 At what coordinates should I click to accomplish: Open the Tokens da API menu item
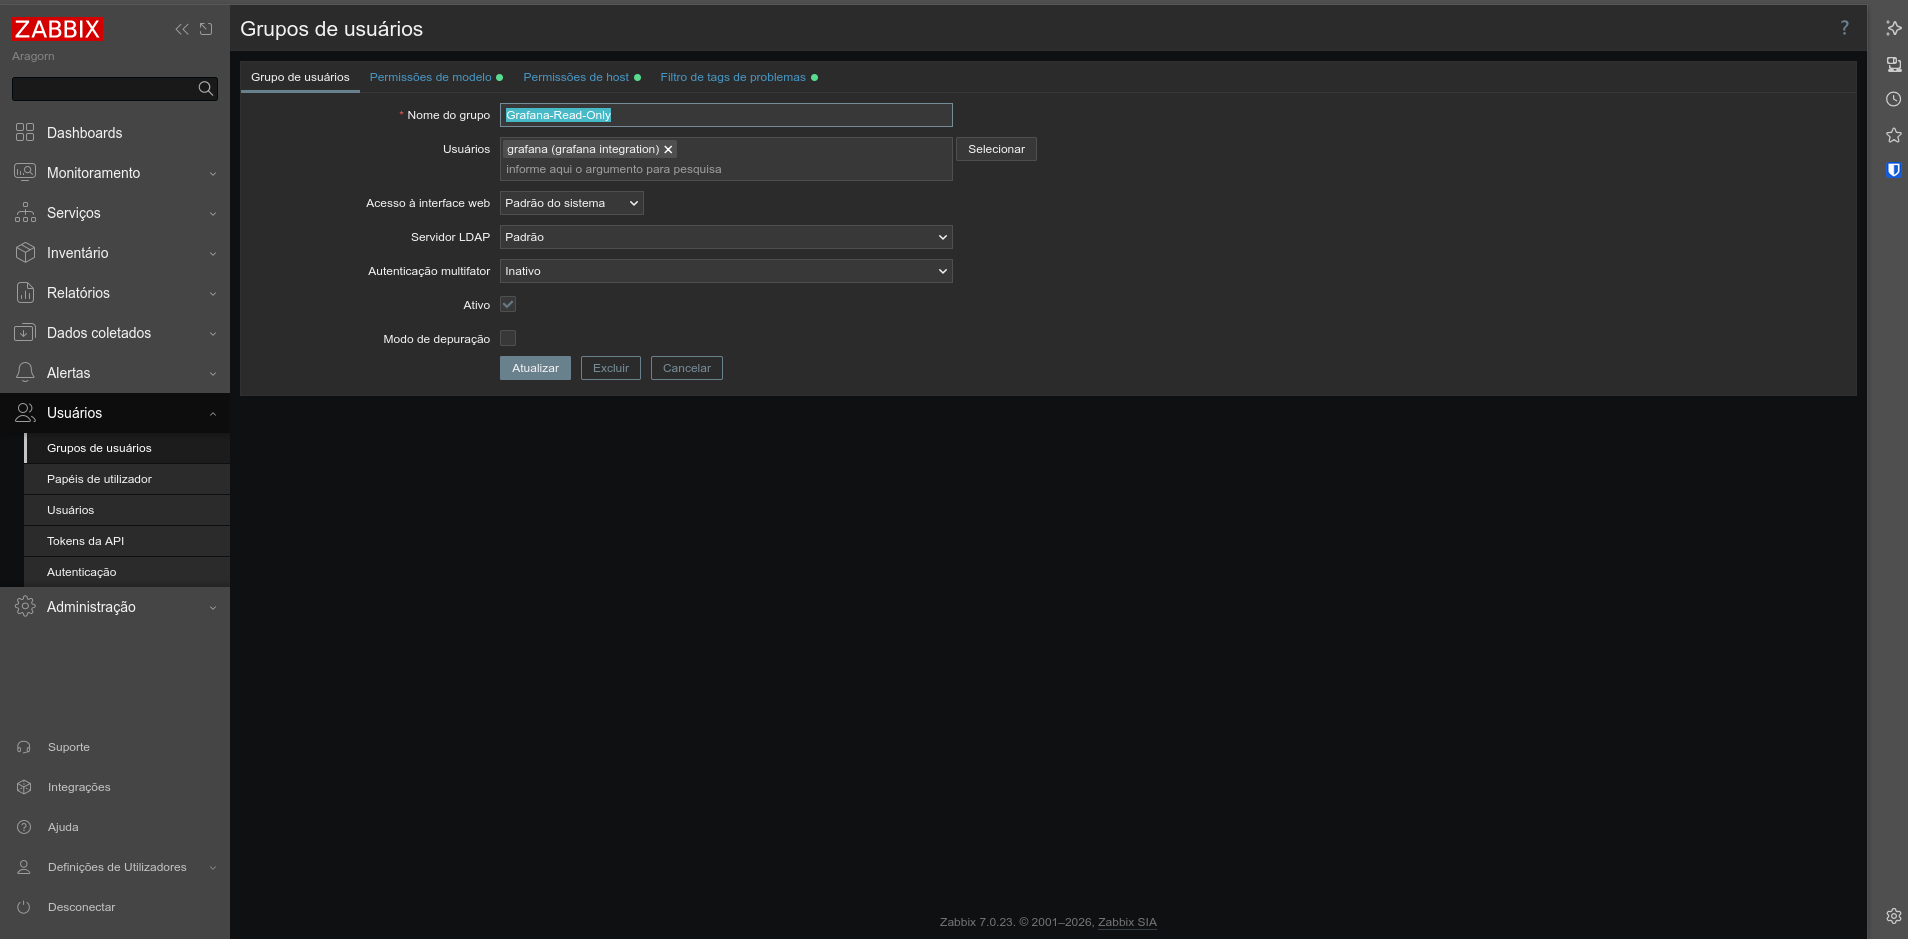click(x=85, y=540)
